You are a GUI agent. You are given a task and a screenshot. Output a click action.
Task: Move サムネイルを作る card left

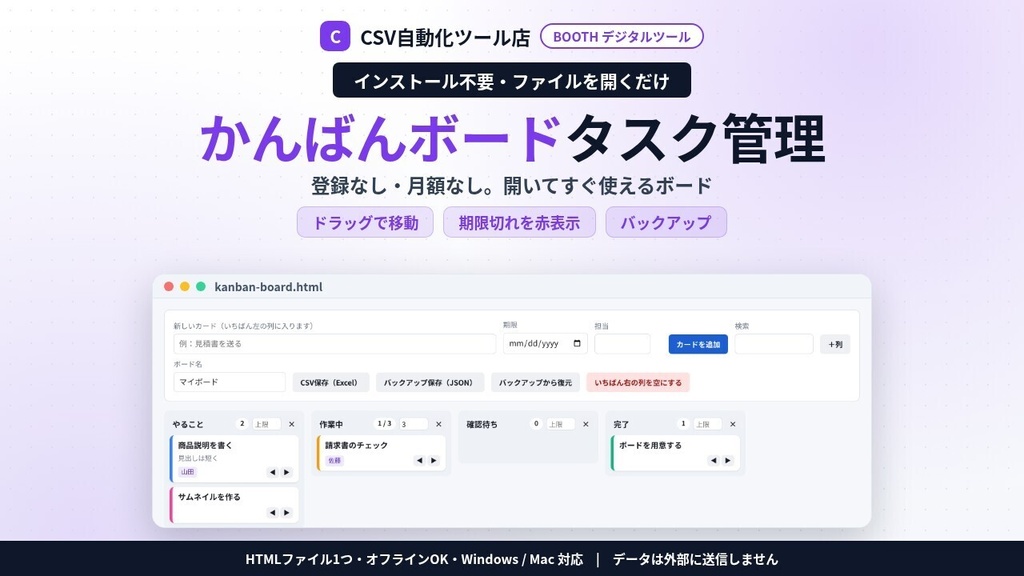pyautogui.click(x=272, y=513)
